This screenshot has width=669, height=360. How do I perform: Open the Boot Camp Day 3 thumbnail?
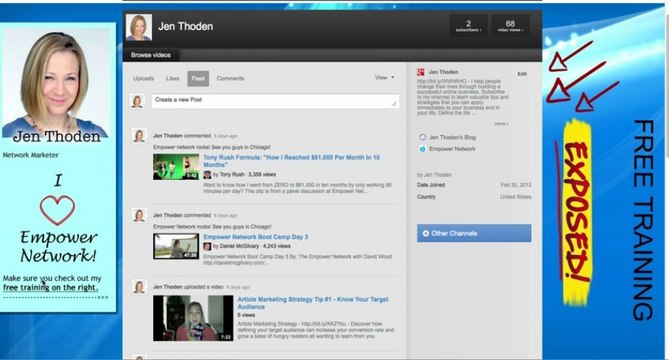(176, 246)
